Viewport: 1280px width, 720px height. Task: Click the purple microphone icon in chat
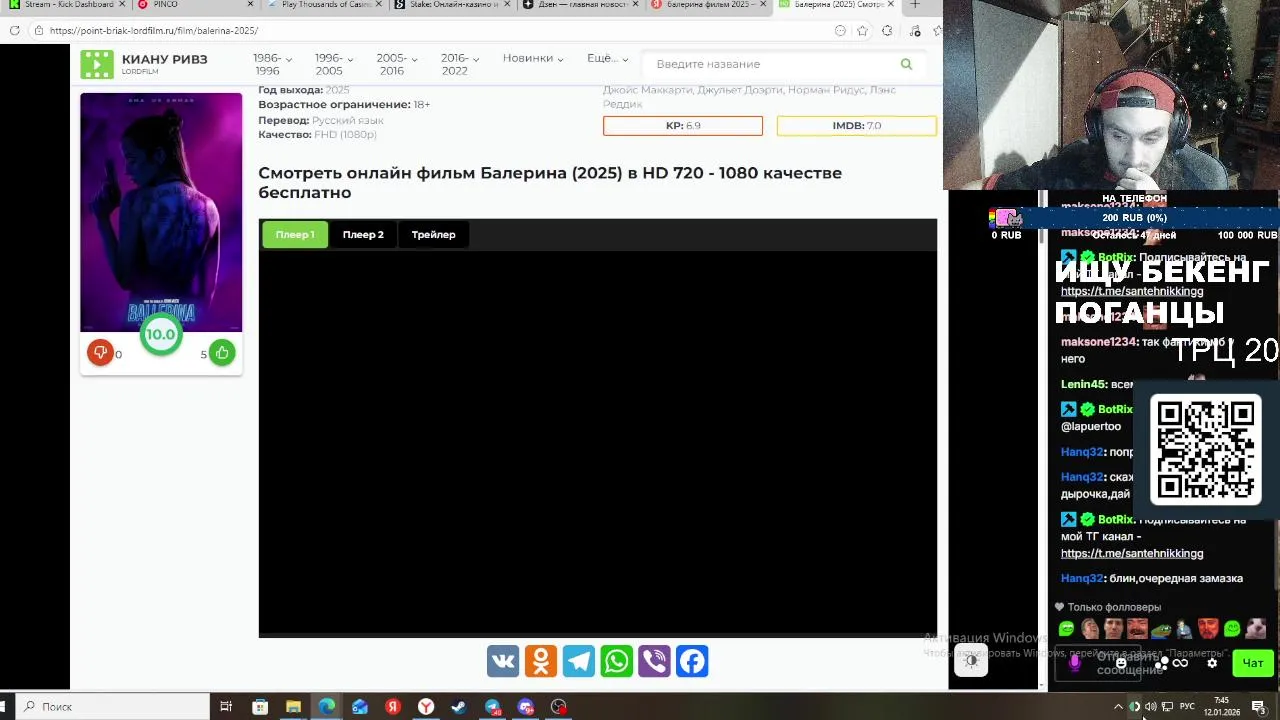point(1075,662)
